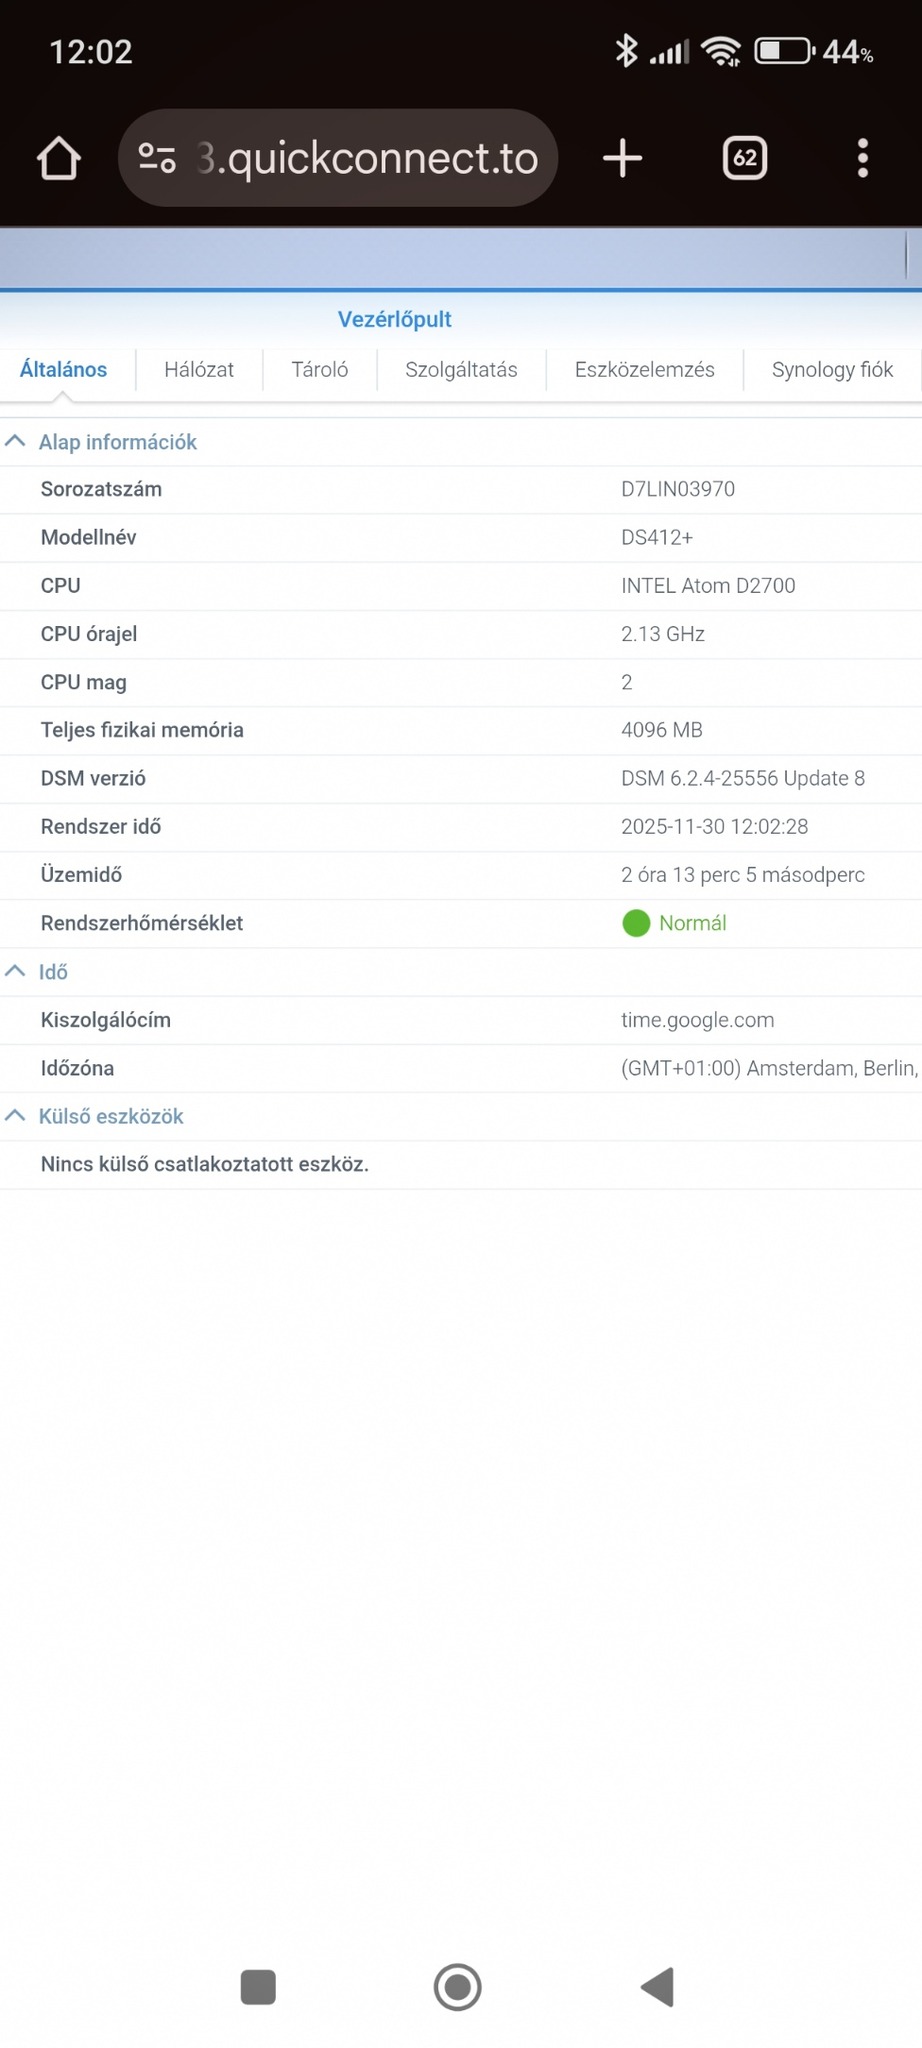The width and height of the screenshot is (922, 2048).
Task: Open the tab switcher showing 62 tabs
Action: click(x=745, y=158)
